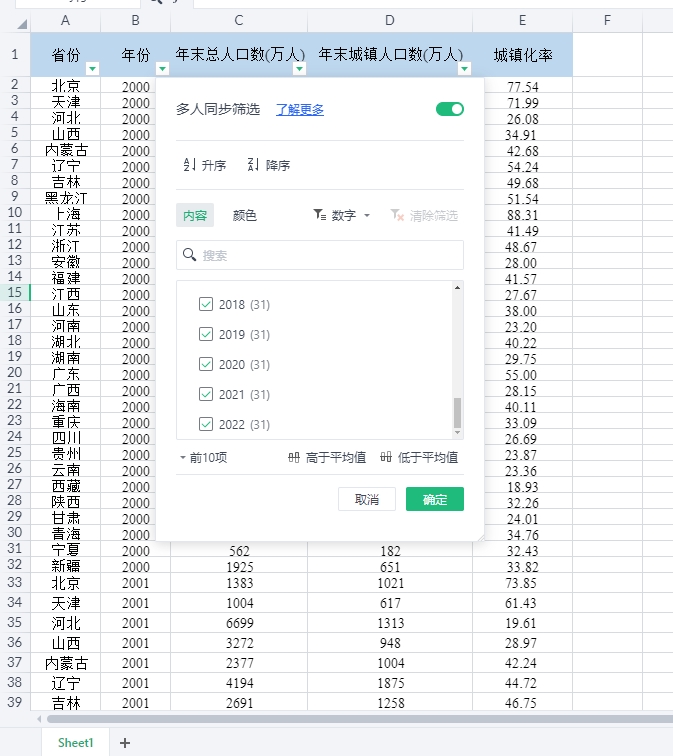The width and height of the screenshot is (673, 756).
Task: Click cell with 北京 in row 2
Action: [66, 85]
